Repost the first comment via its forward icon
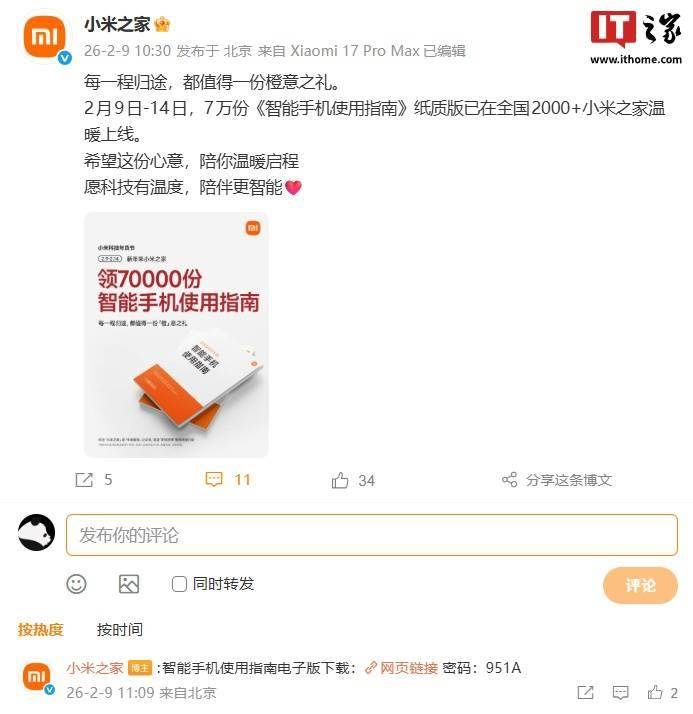693x714 pixels. [586, 693]
